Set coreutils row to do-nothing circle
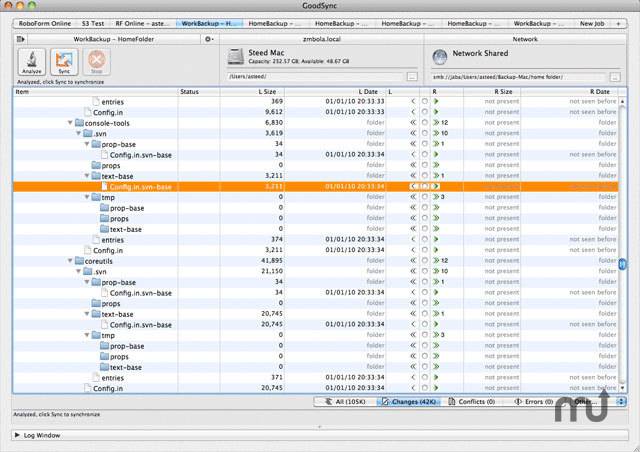This screenshot has height=452, width=640. (x=425, y=261)
